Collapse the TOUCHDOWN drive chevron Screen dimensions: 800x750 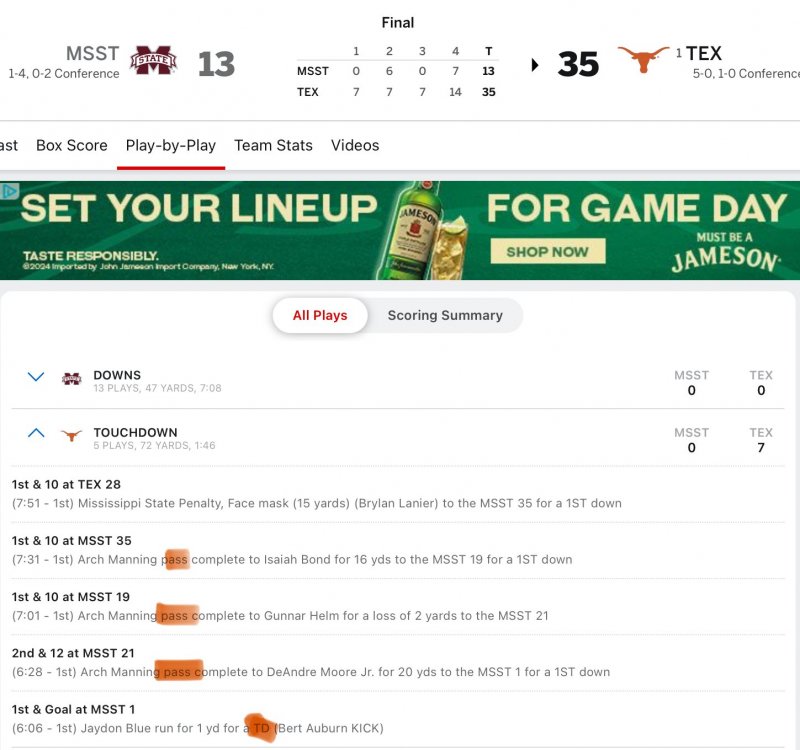pos(36,434)
